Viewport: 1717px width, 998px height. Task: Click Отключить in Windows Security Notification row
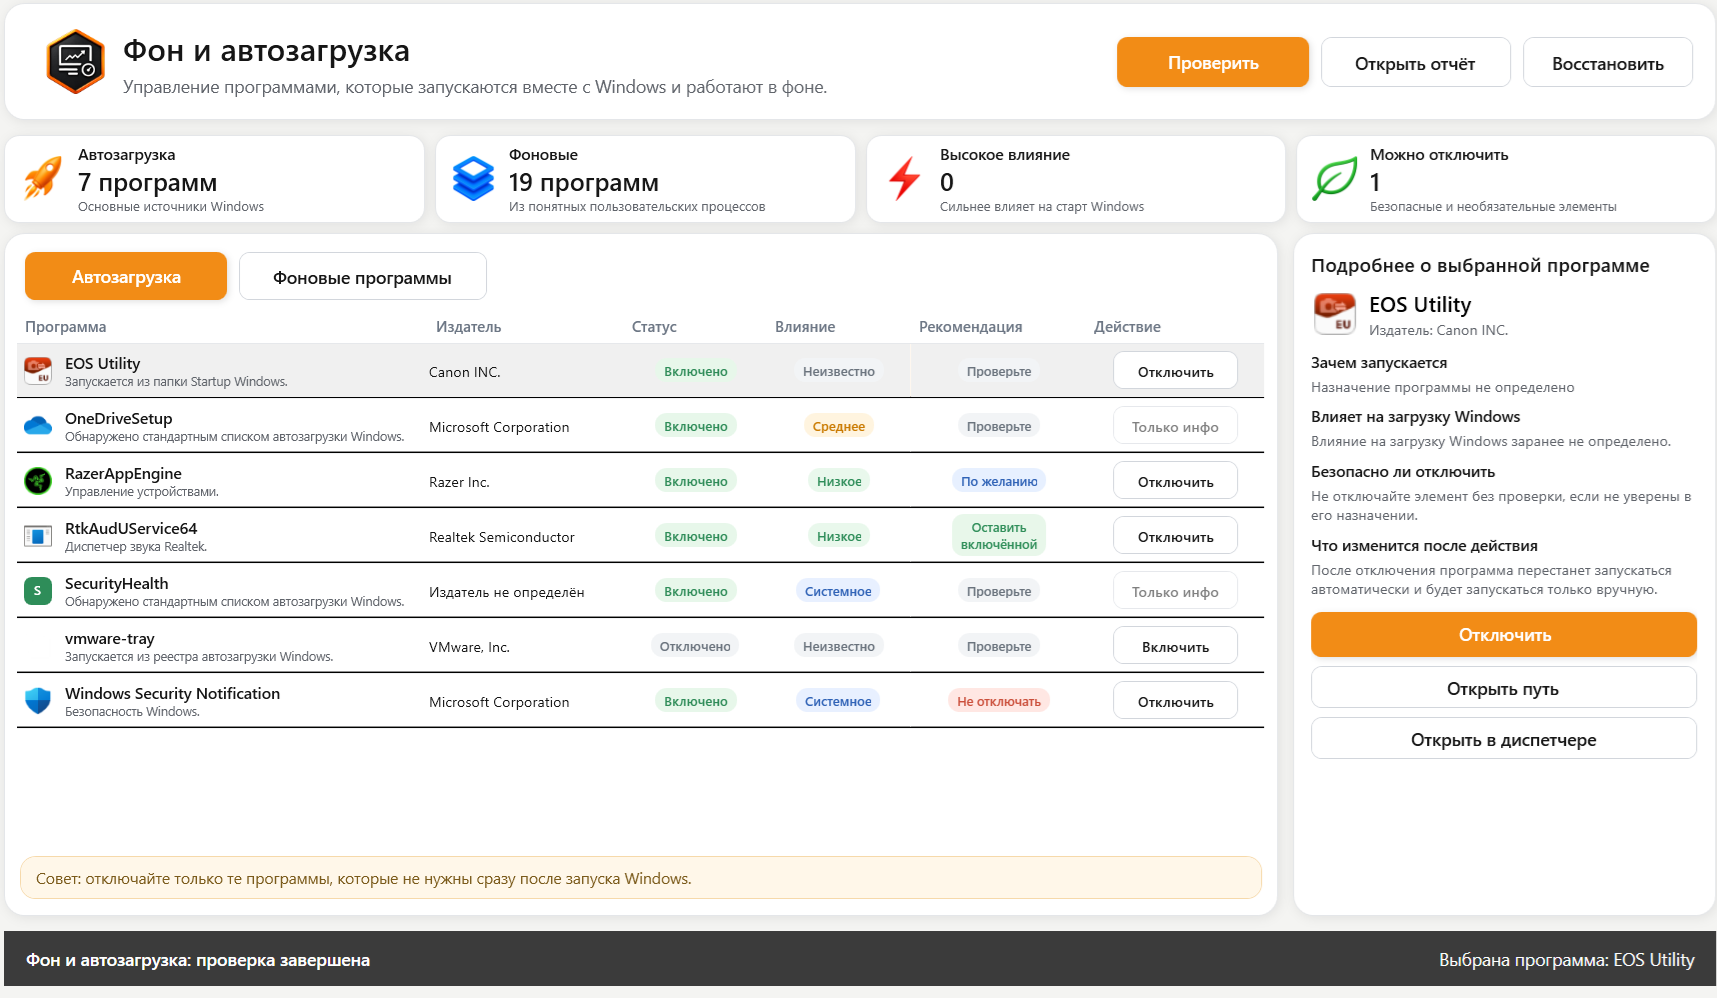1175,701
